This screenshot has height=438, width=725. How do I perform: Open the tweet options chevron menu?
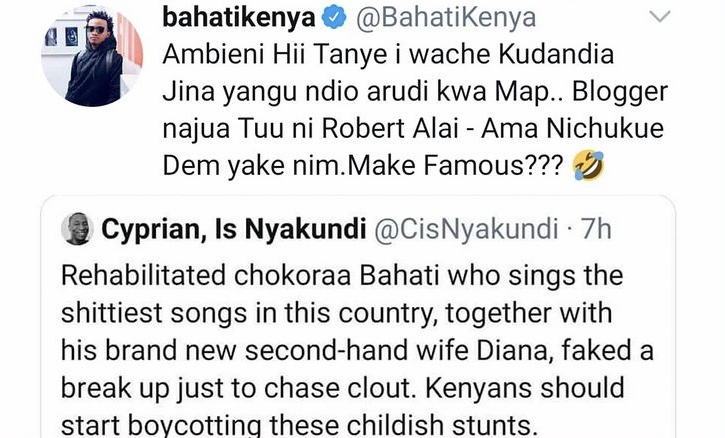coord(660,17)
